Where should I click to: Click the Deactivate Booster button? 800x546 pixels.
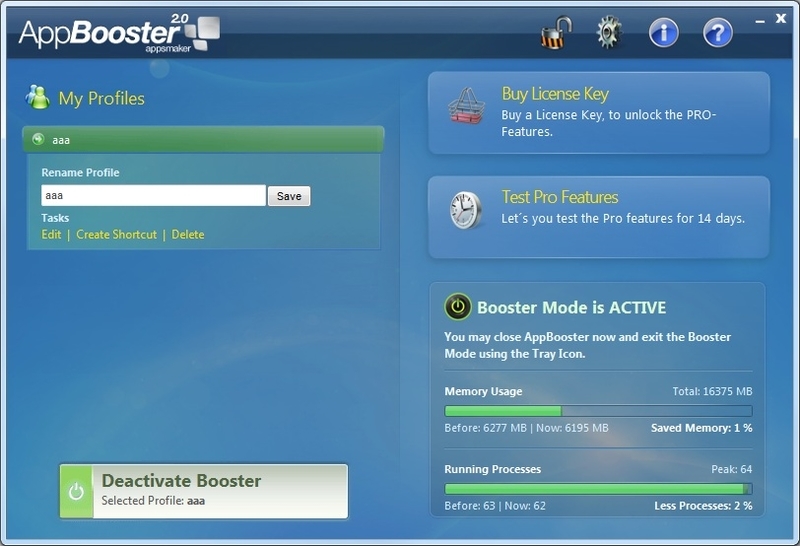pos(204,491)
